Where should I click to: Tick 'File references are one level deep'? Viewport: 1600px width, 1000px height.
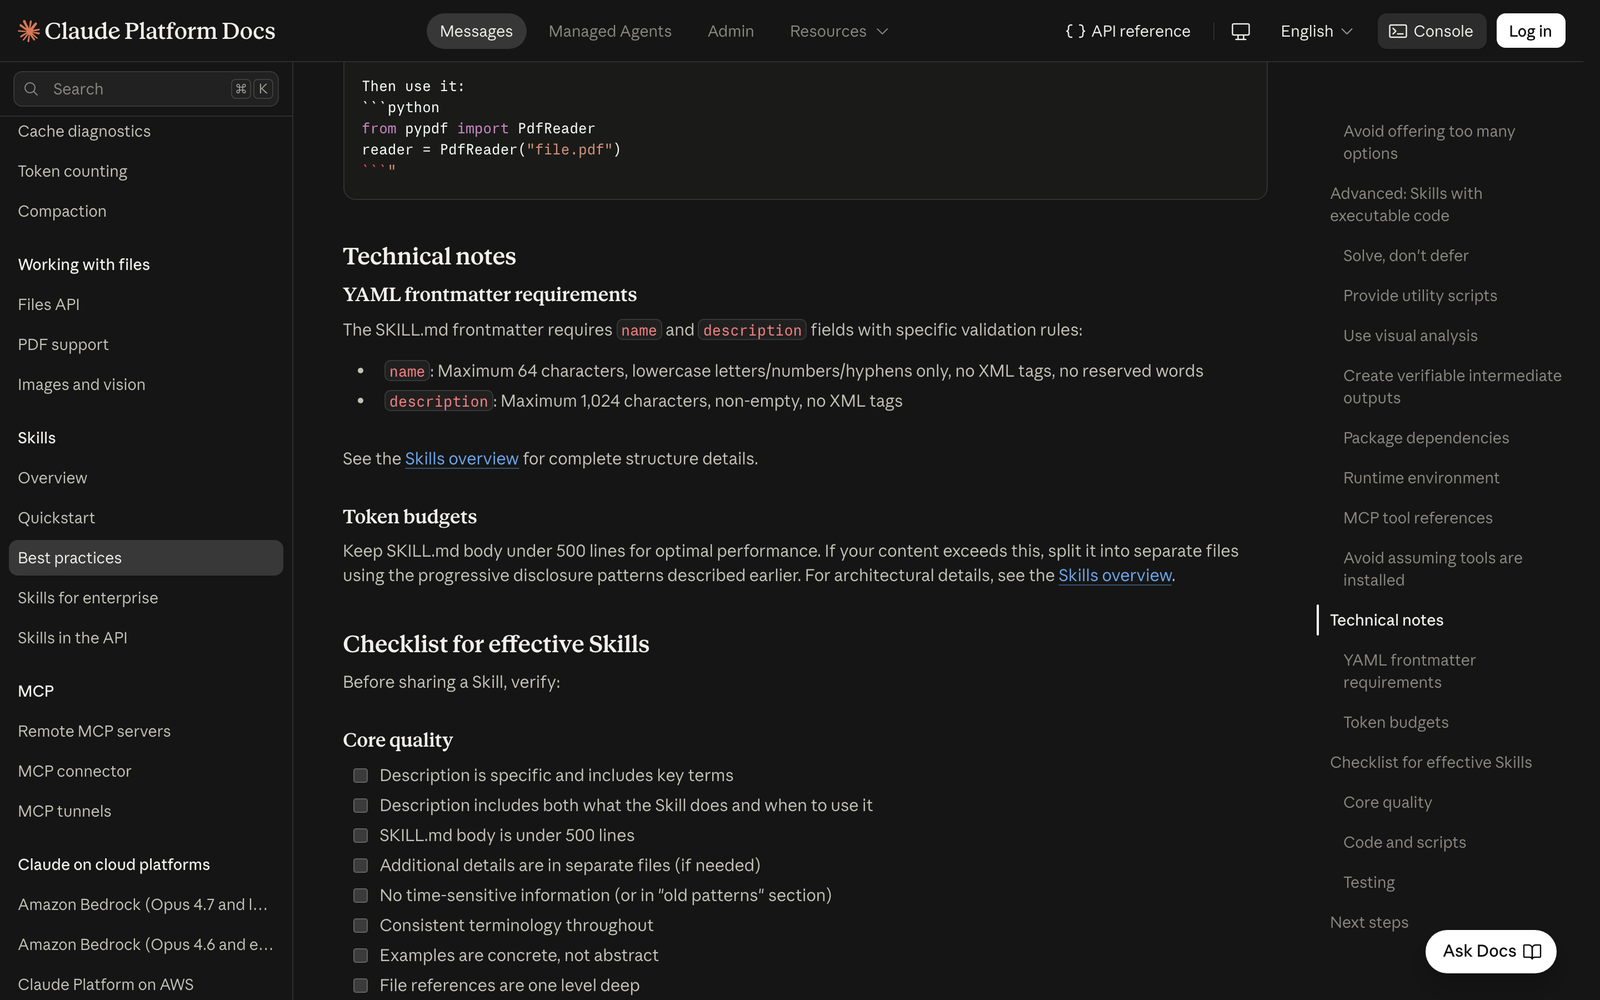[360, 985]
